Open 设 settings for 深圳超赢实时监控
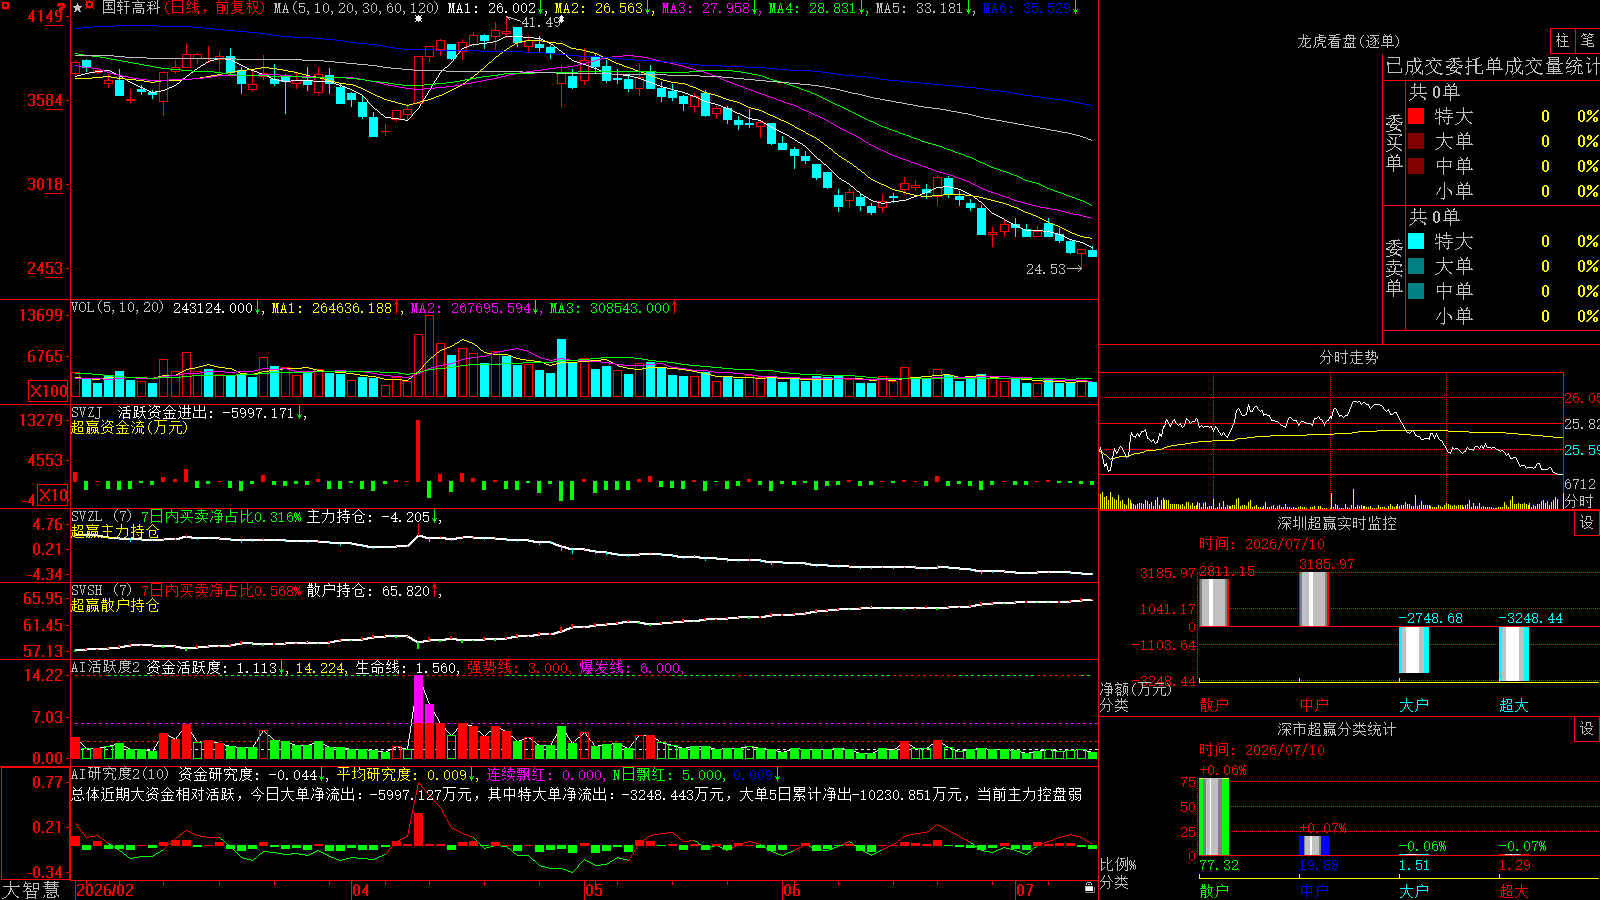Viewport: 1600px width, 900px height. tap(1586, 523)
